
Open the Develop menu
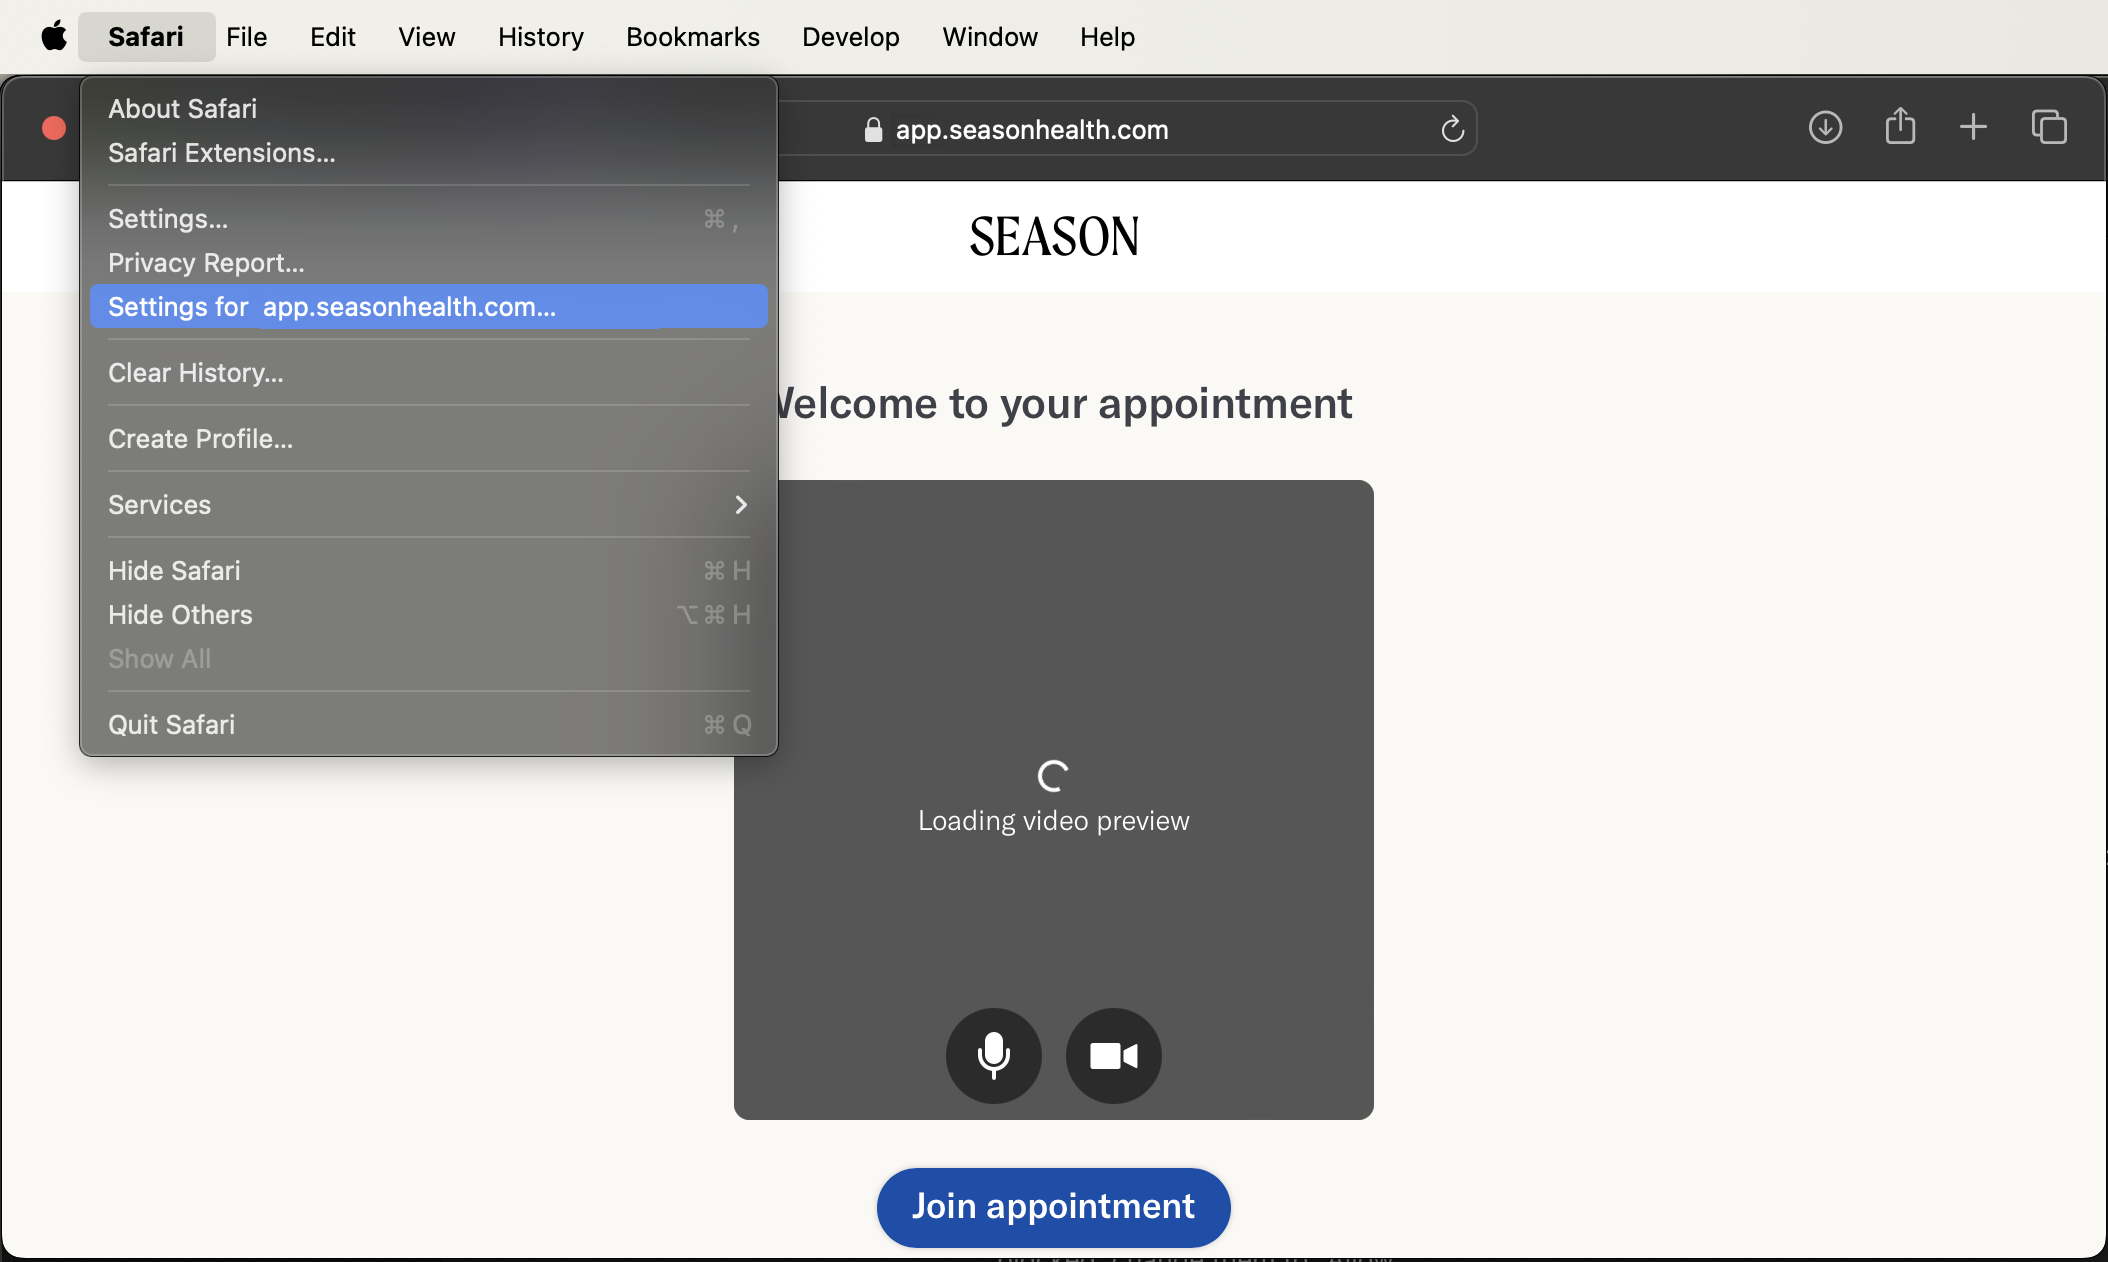click(x=850, y=37)
